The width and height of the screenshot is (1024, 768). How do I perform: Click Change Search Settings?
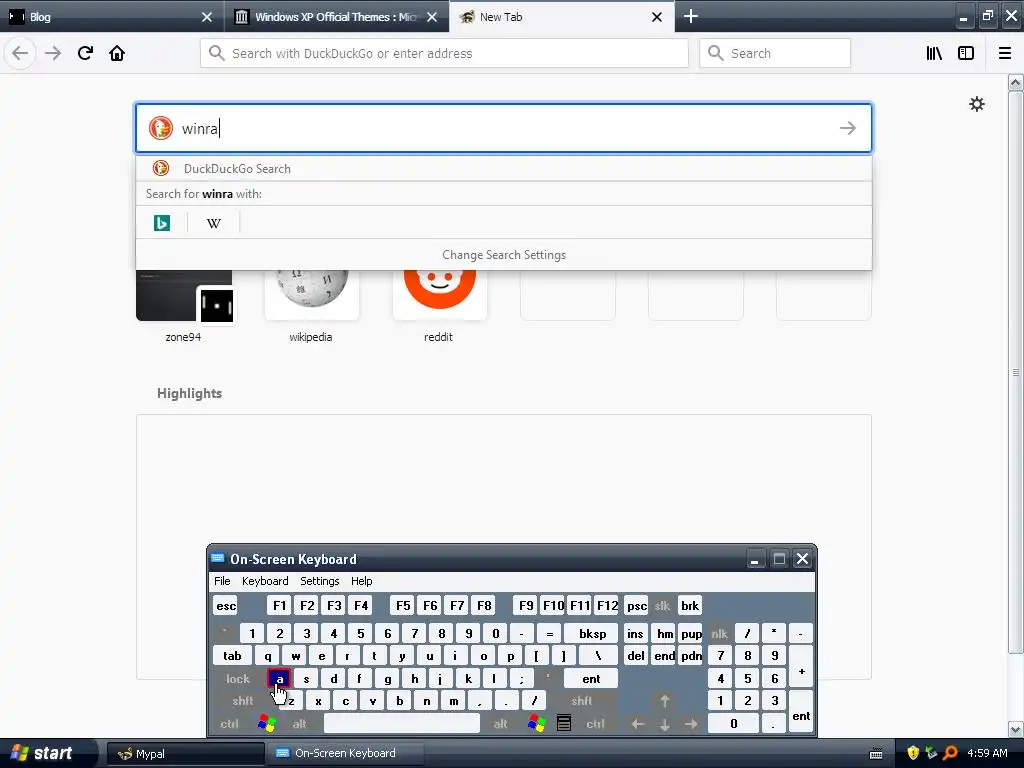coord(504,255)
